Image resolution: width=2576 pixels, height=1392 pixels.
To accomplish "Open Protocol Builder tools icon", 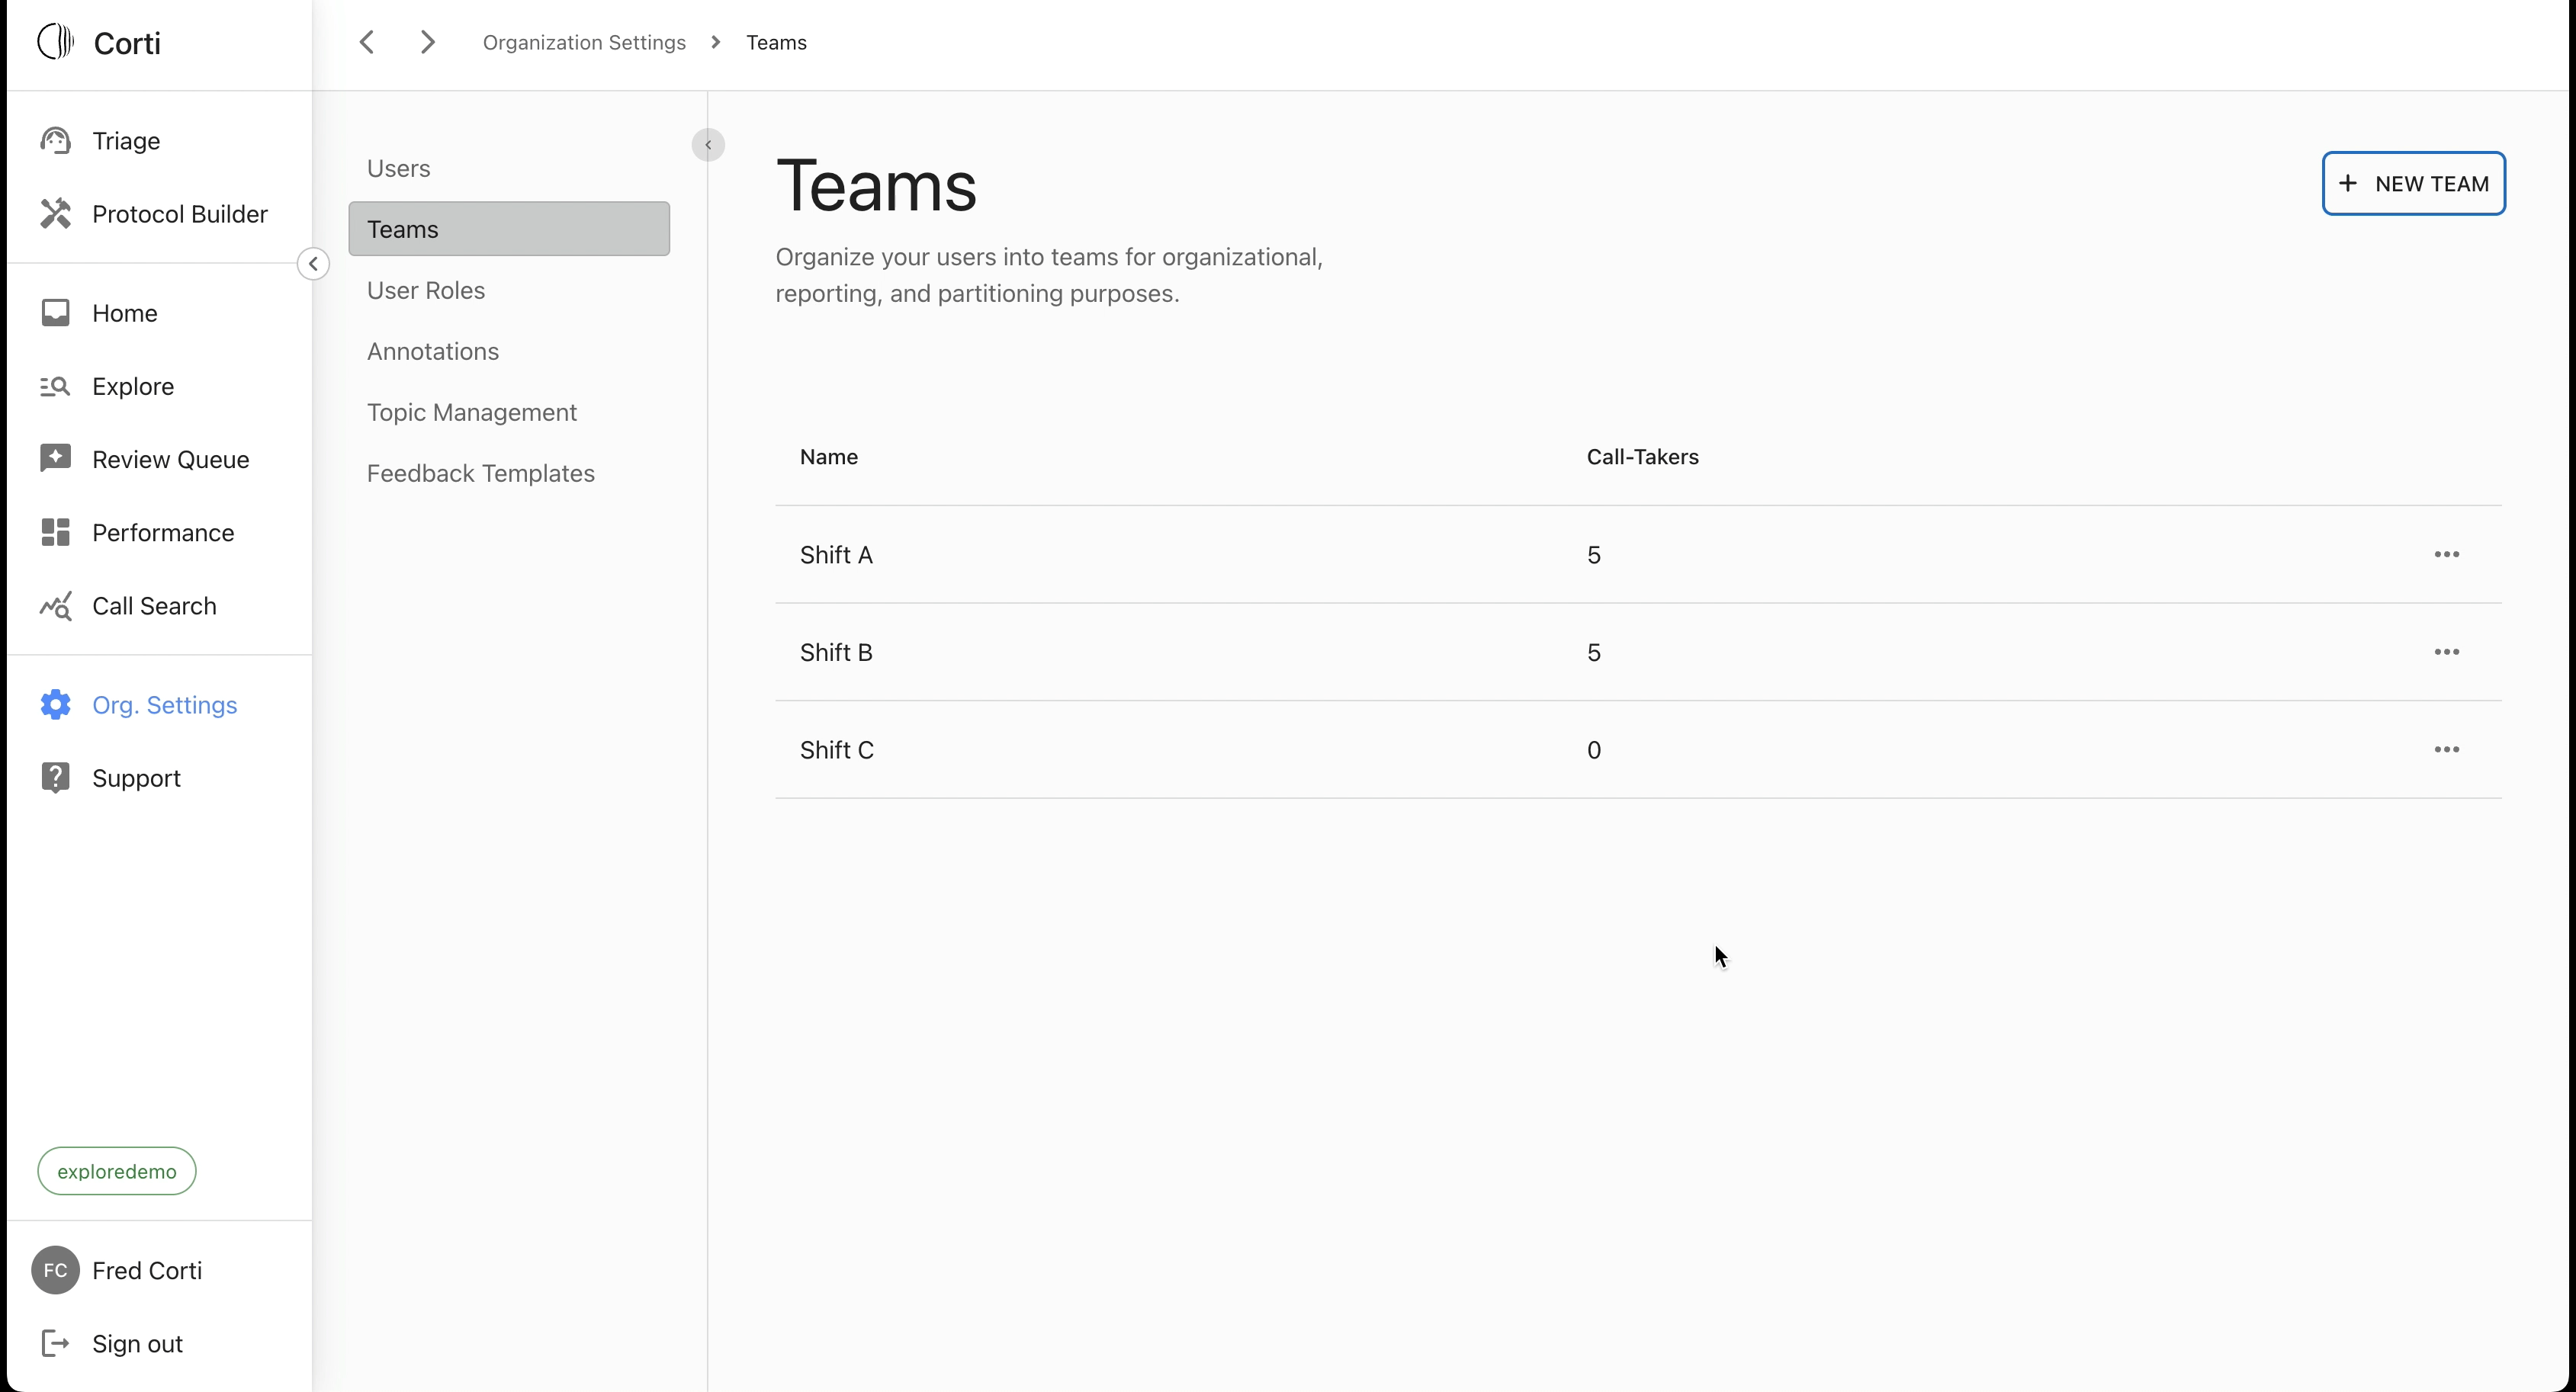I will coord(55,214).
